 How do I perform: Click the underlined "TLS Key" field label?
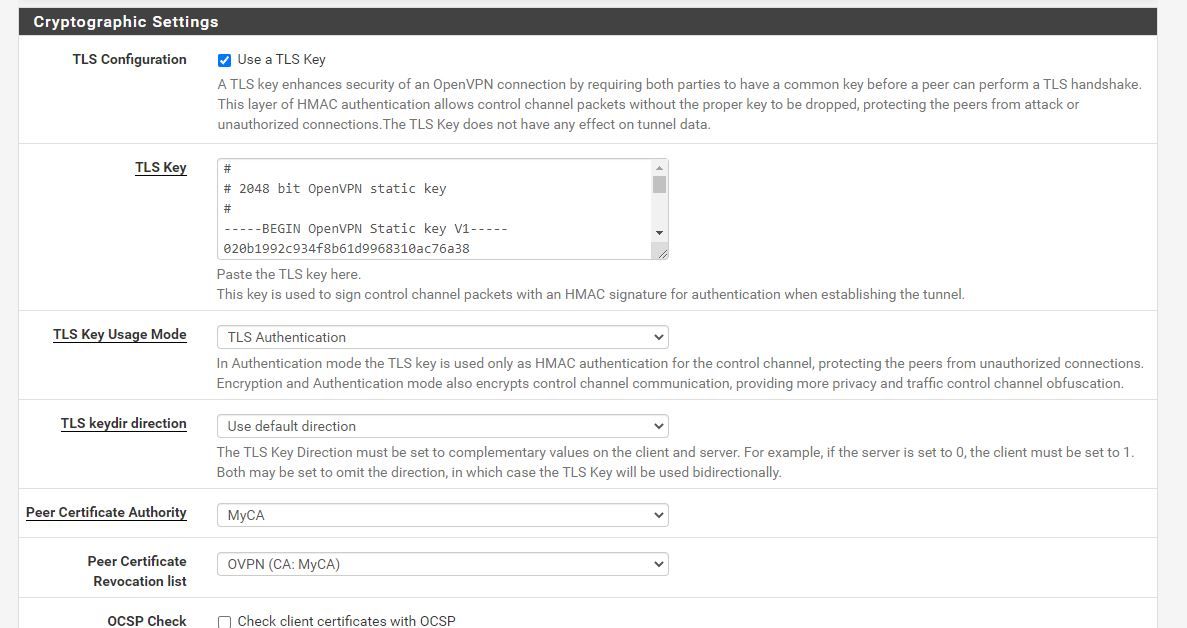pyautogui.click(x=161, y=167)
